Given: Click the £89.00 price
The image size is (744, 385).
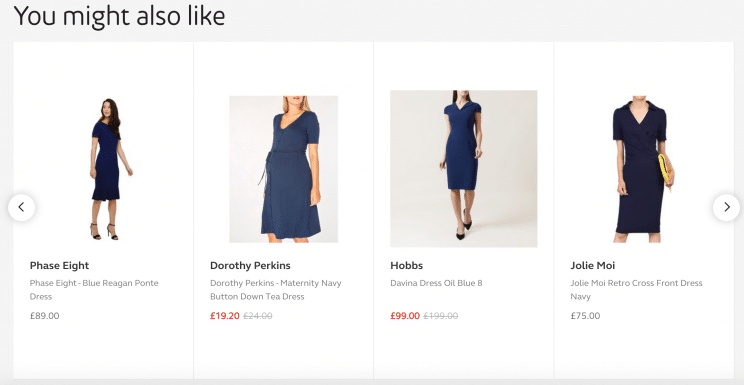Looking at the screenshot, I should click(x=45, y=316).
